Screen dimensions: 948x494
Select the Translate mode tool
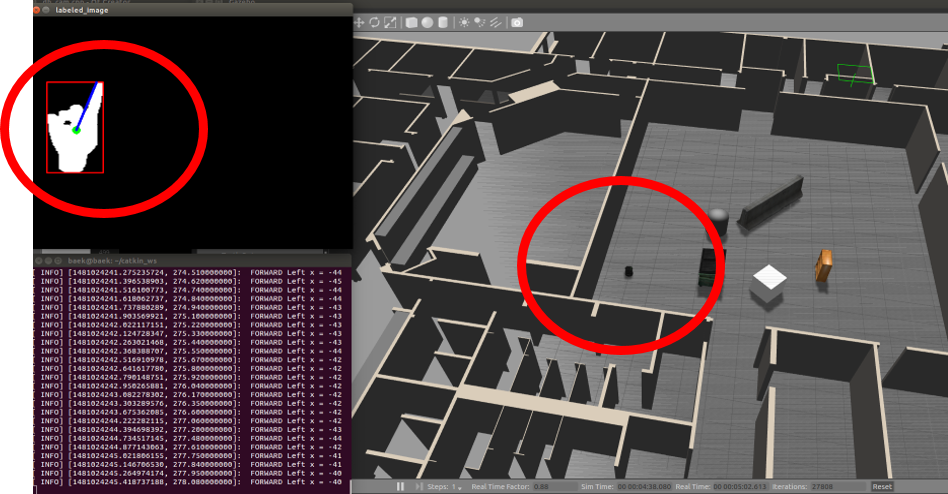359,22
